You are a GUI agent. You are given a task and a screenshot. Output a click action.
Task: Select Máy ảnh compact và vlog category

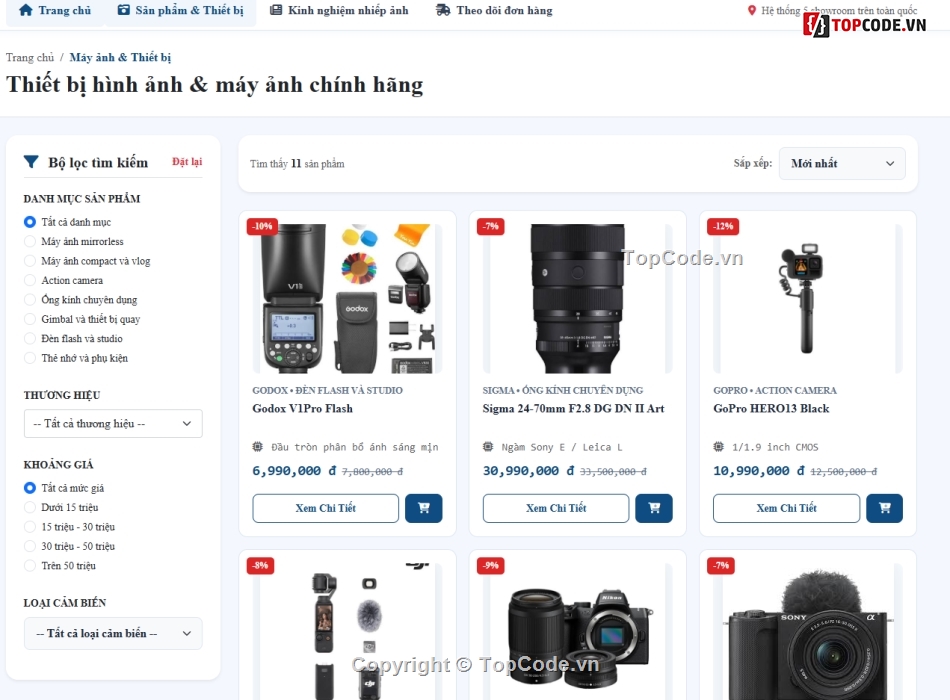click(x=30, y=261)
